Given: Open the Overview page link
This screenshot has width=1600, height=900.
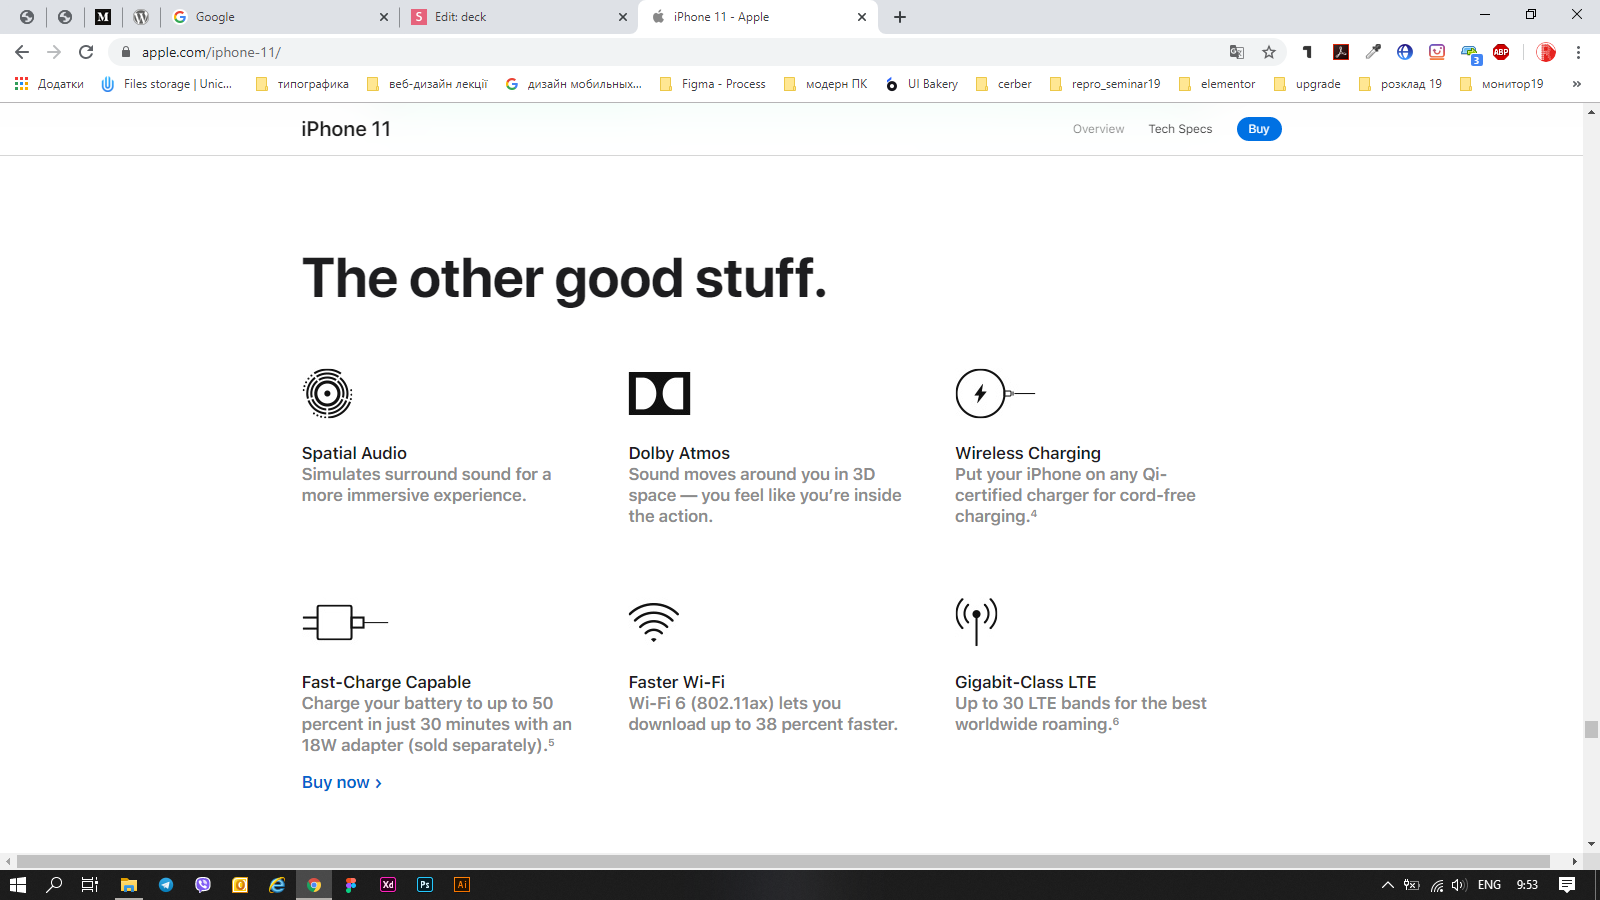Looking at the screenshot, I should pyautogui.click(x=1098, y=129).
